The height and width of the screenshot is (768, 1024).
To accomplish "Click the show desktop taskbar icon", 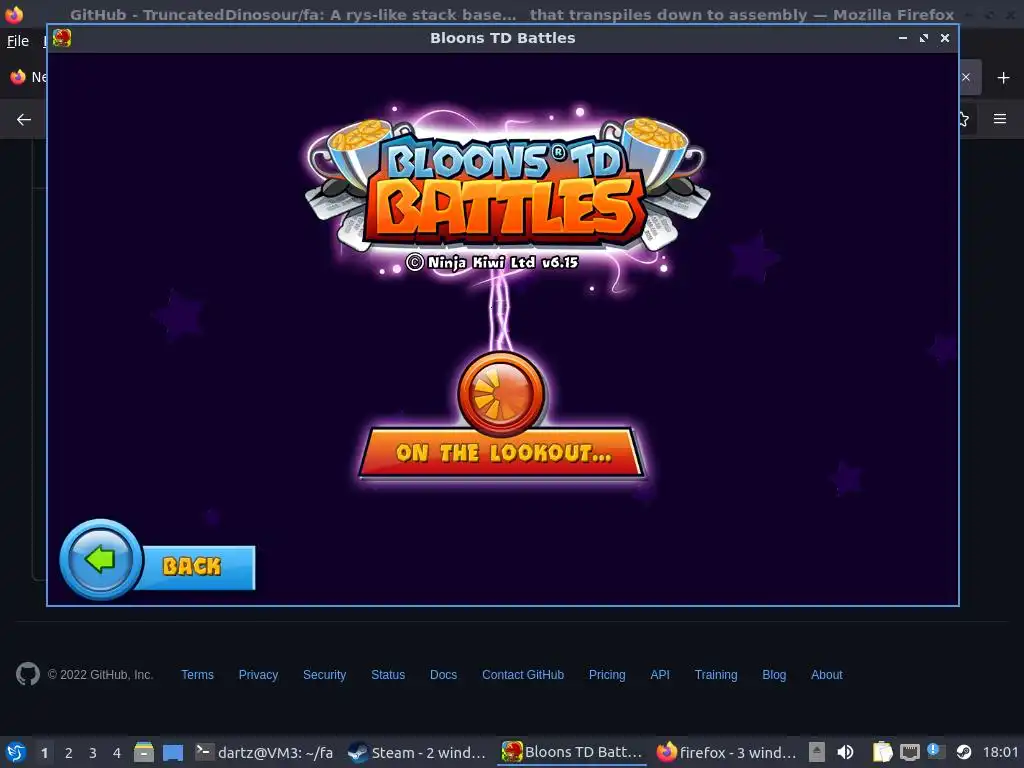I will pyautogui.click(x=172, y=753).
